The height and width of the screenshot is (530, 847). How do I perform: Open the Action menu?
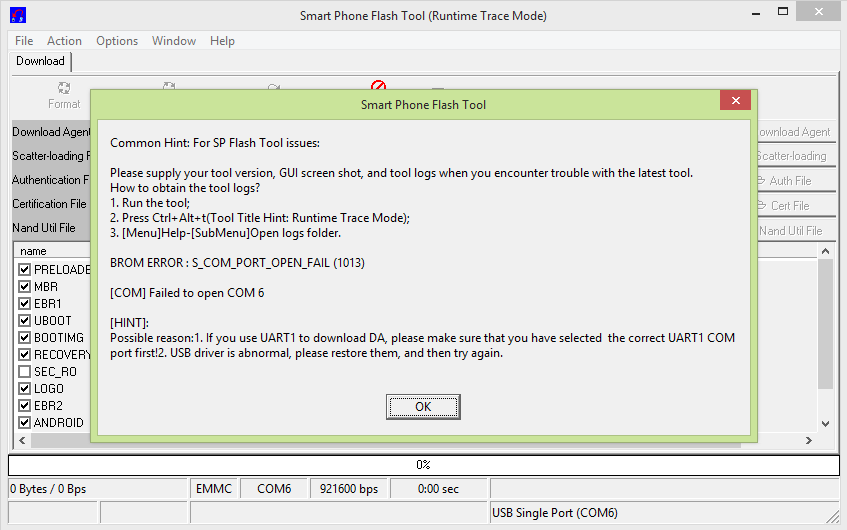pyautogui.click(x=64, y=41)
